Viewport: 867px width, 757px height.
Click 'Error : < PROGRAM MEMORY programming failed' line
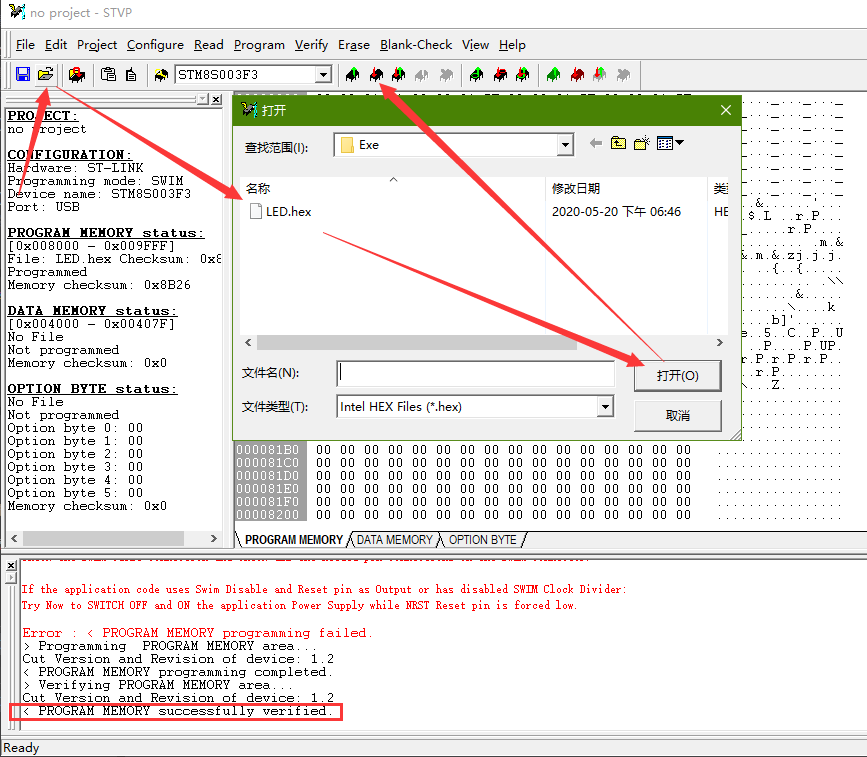197,633
